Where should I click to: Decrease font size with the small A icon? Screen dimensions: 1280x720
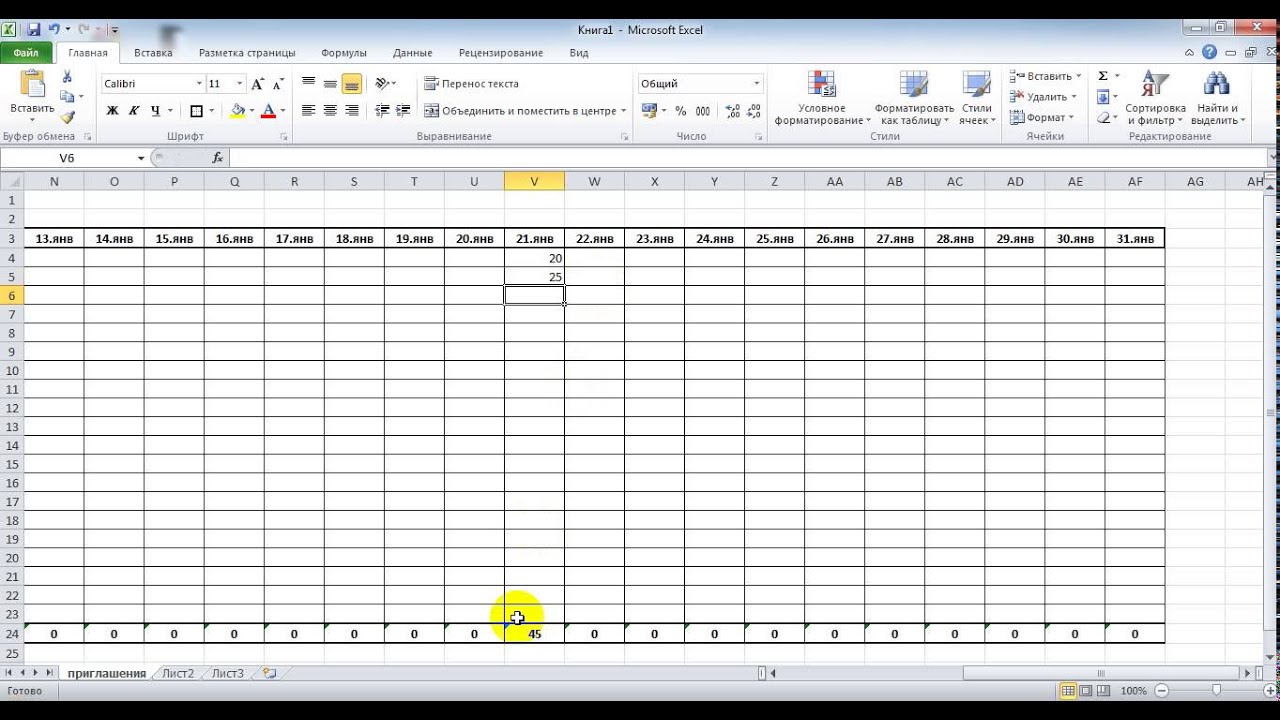278,84
